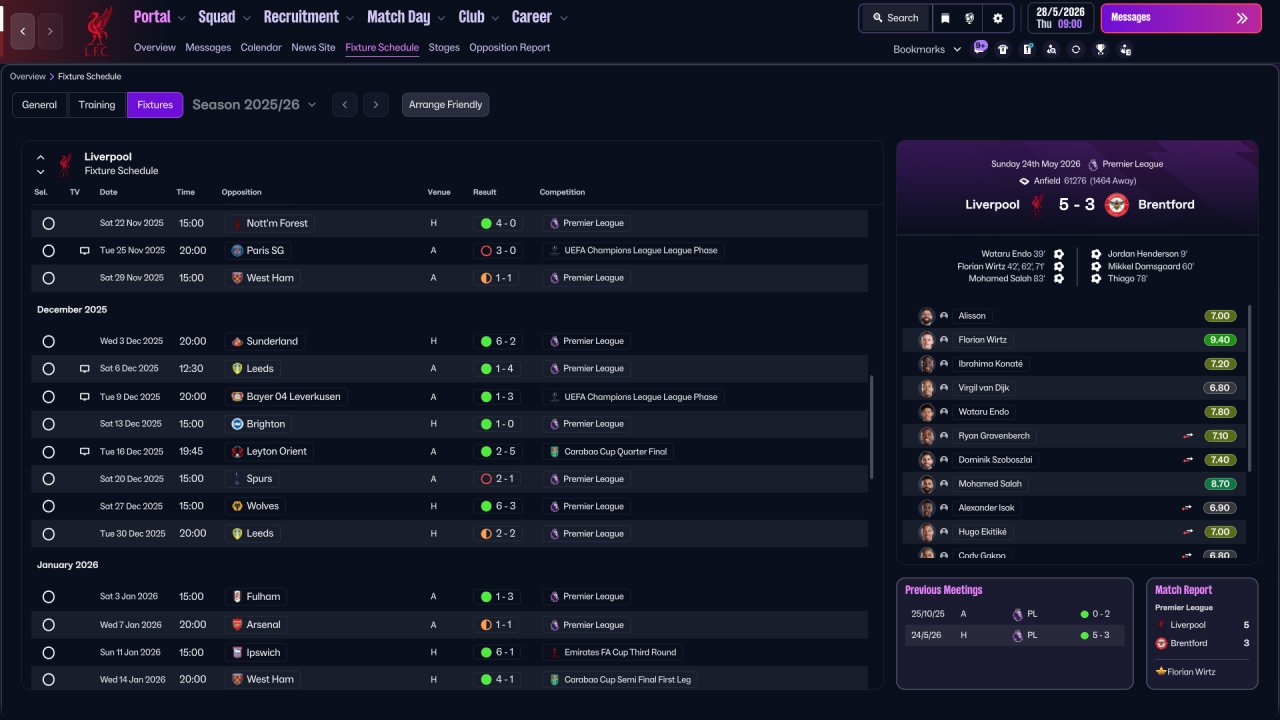Click the Overview breadcrumb link

tap(28, 77)
